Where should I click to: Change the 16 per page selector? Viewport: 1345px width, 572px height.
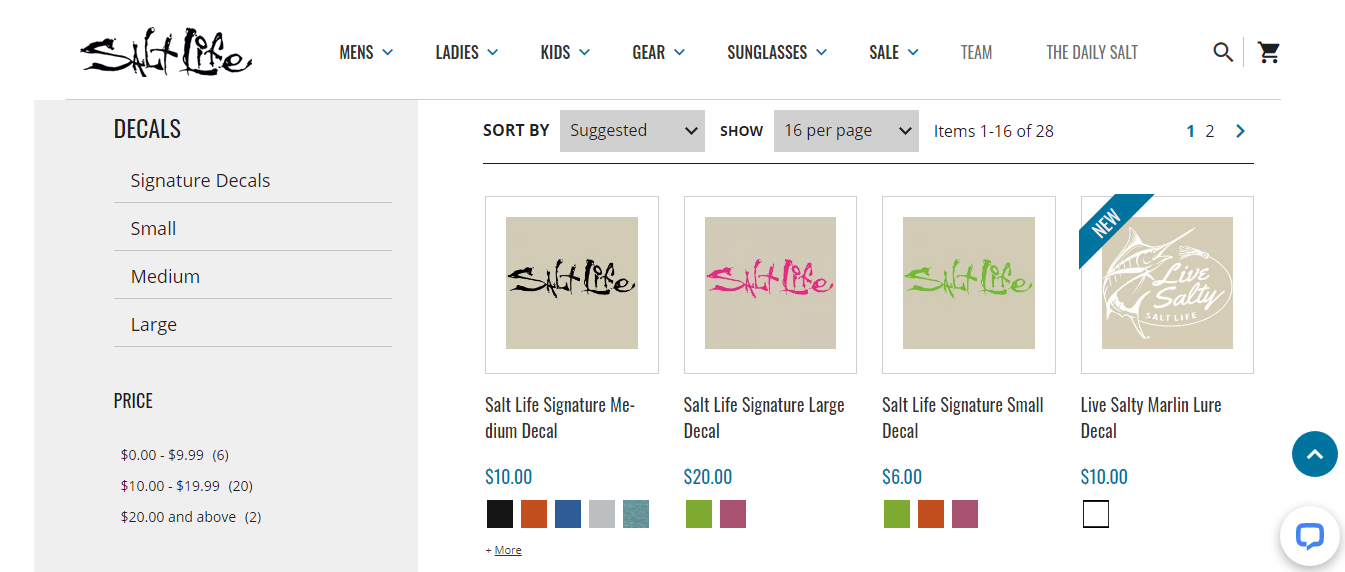(846, 131)
